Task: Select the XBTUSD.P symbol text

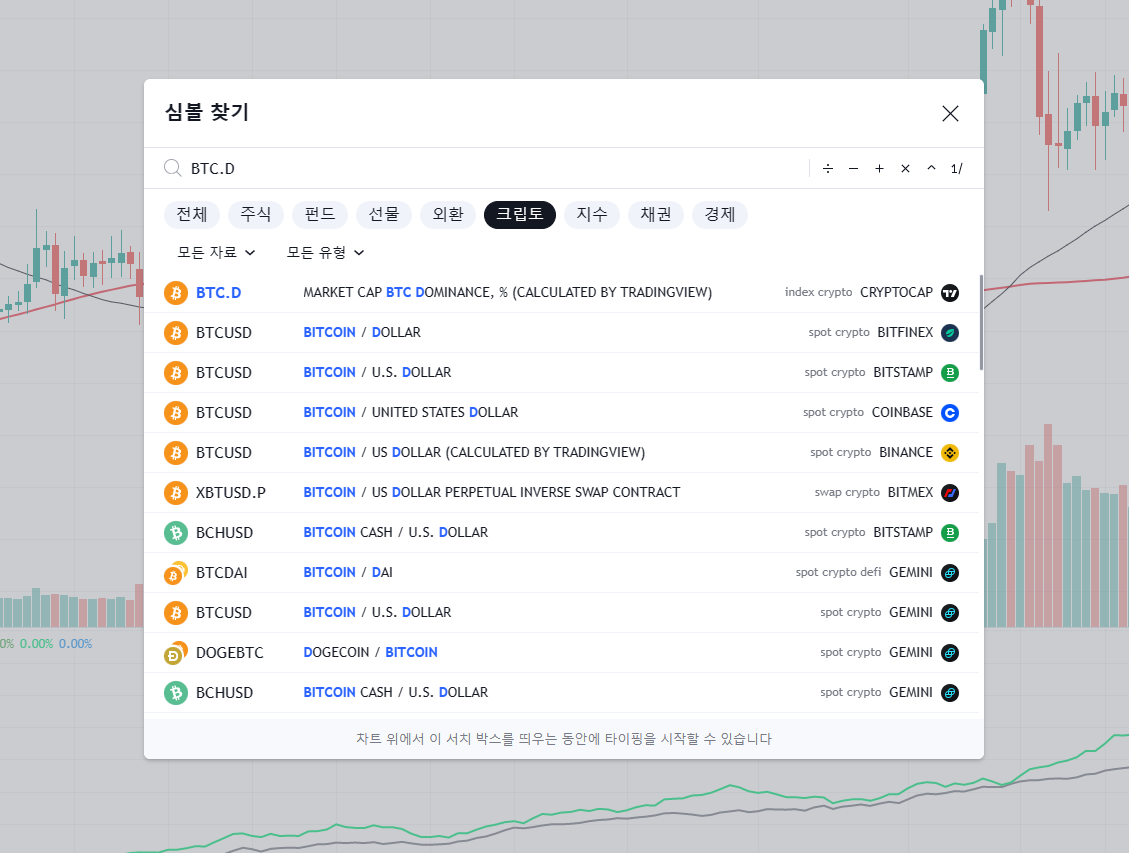Action: coord(230,492)
